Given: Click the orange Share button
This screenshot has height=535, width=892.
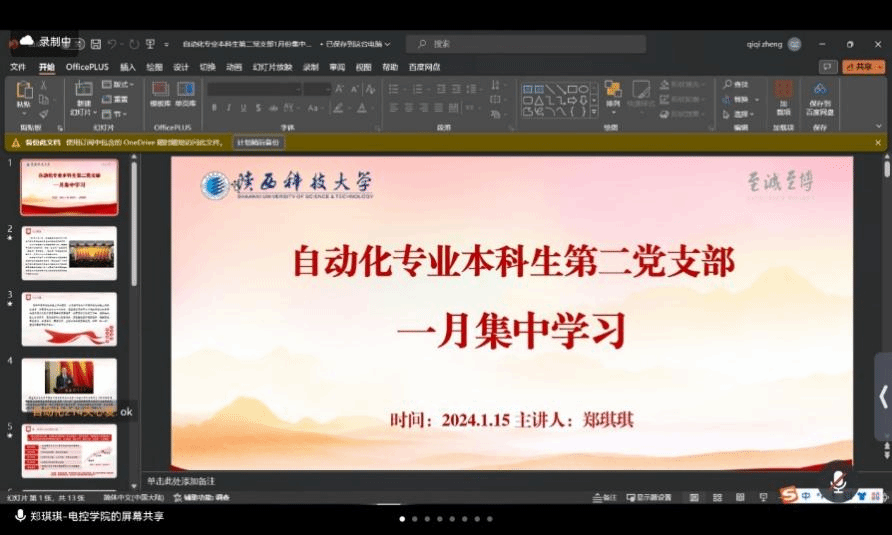Looking at the screenshot, I should click(x=864, y=67).
